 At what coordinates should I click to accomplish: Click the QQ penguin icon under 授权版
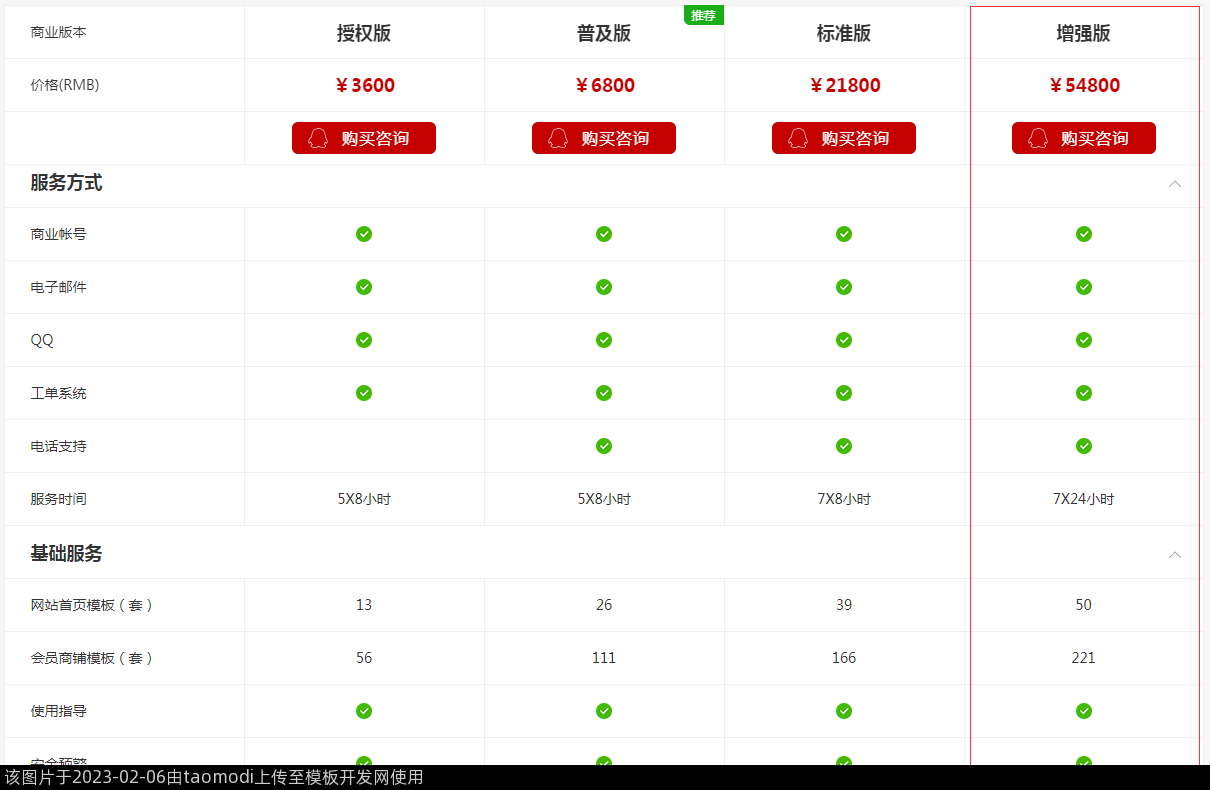coord(318,138)
